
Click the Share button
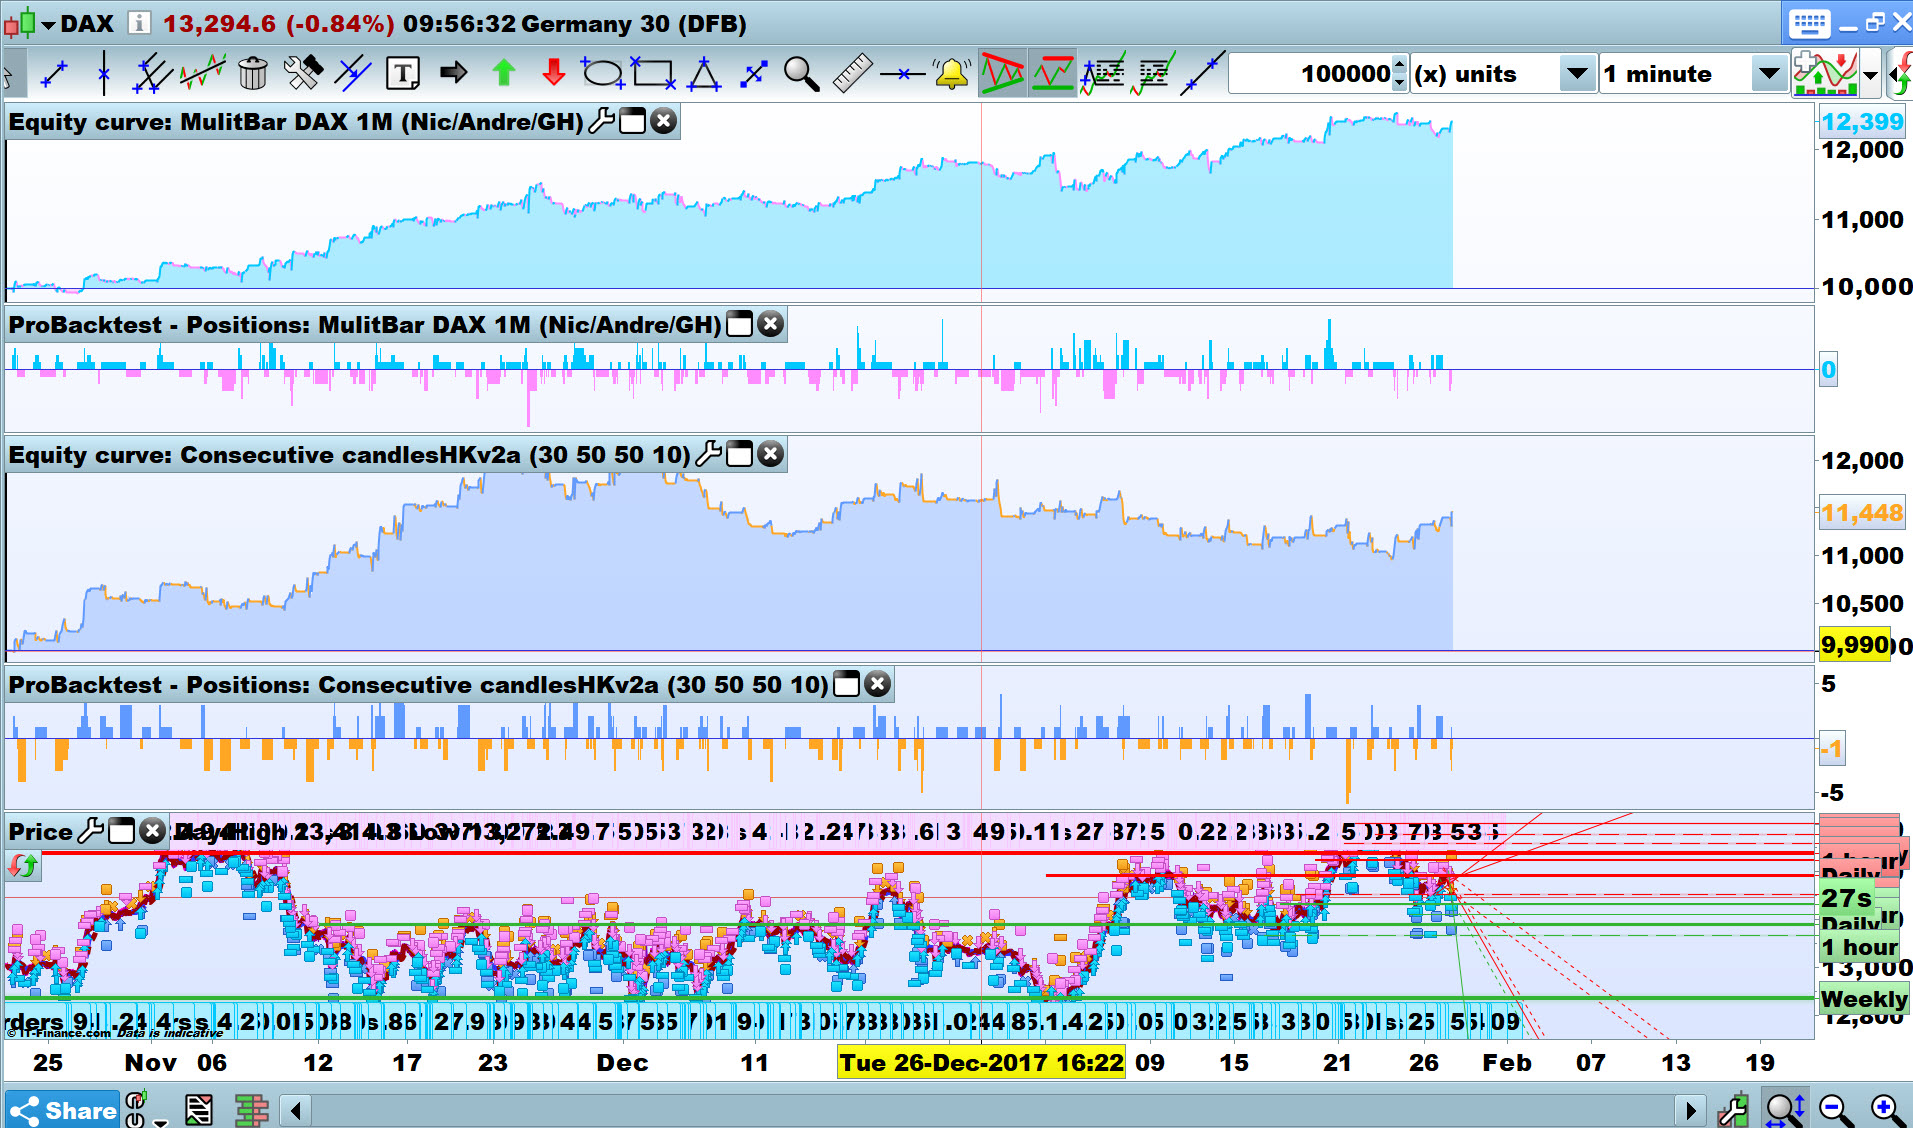tap(62, 1110)
